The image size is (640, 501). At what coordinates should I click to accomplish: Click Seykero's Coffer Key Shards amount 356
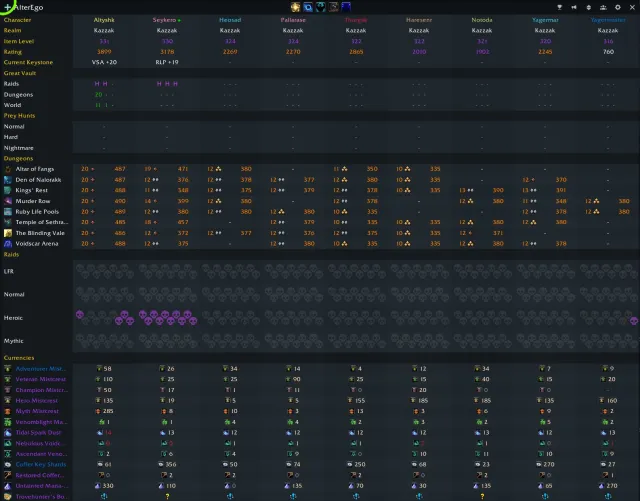coord(171,464)
